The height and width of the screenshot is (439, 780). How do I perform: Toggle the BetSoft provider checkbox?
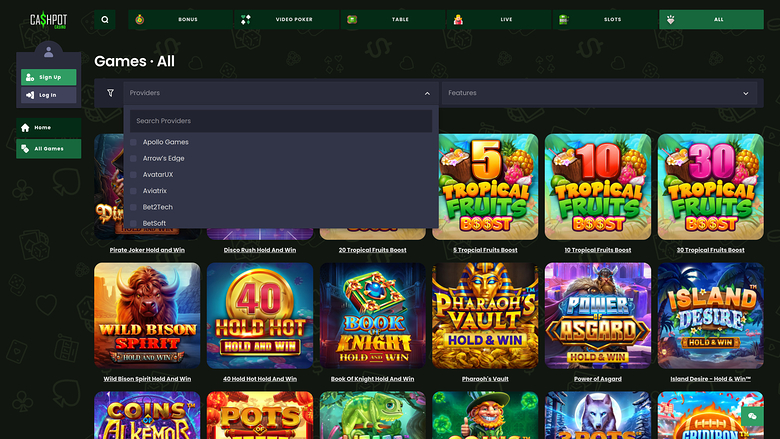coord(133,224)
